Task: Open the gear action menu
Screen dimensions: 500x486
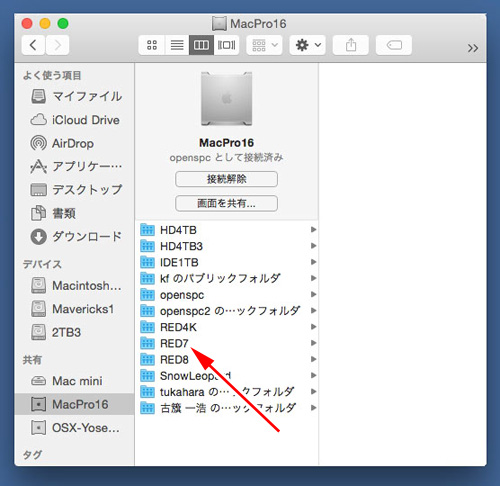Action: [308, 45]
